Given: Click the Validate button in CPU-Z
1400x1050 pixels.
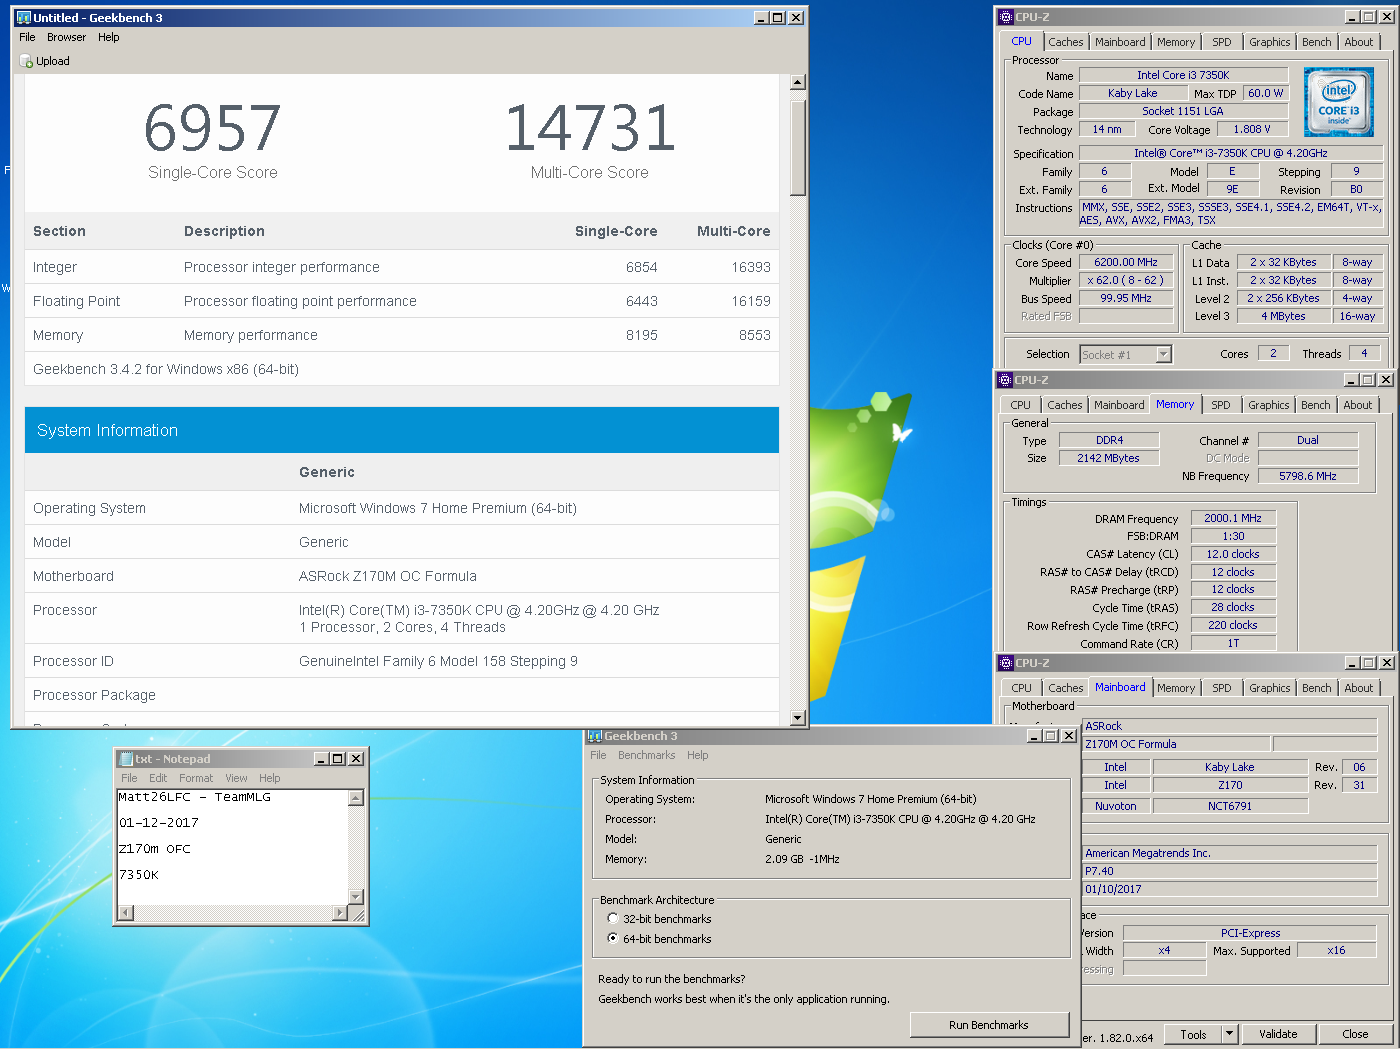Looking at the screenshot, I should 1277,1034.
